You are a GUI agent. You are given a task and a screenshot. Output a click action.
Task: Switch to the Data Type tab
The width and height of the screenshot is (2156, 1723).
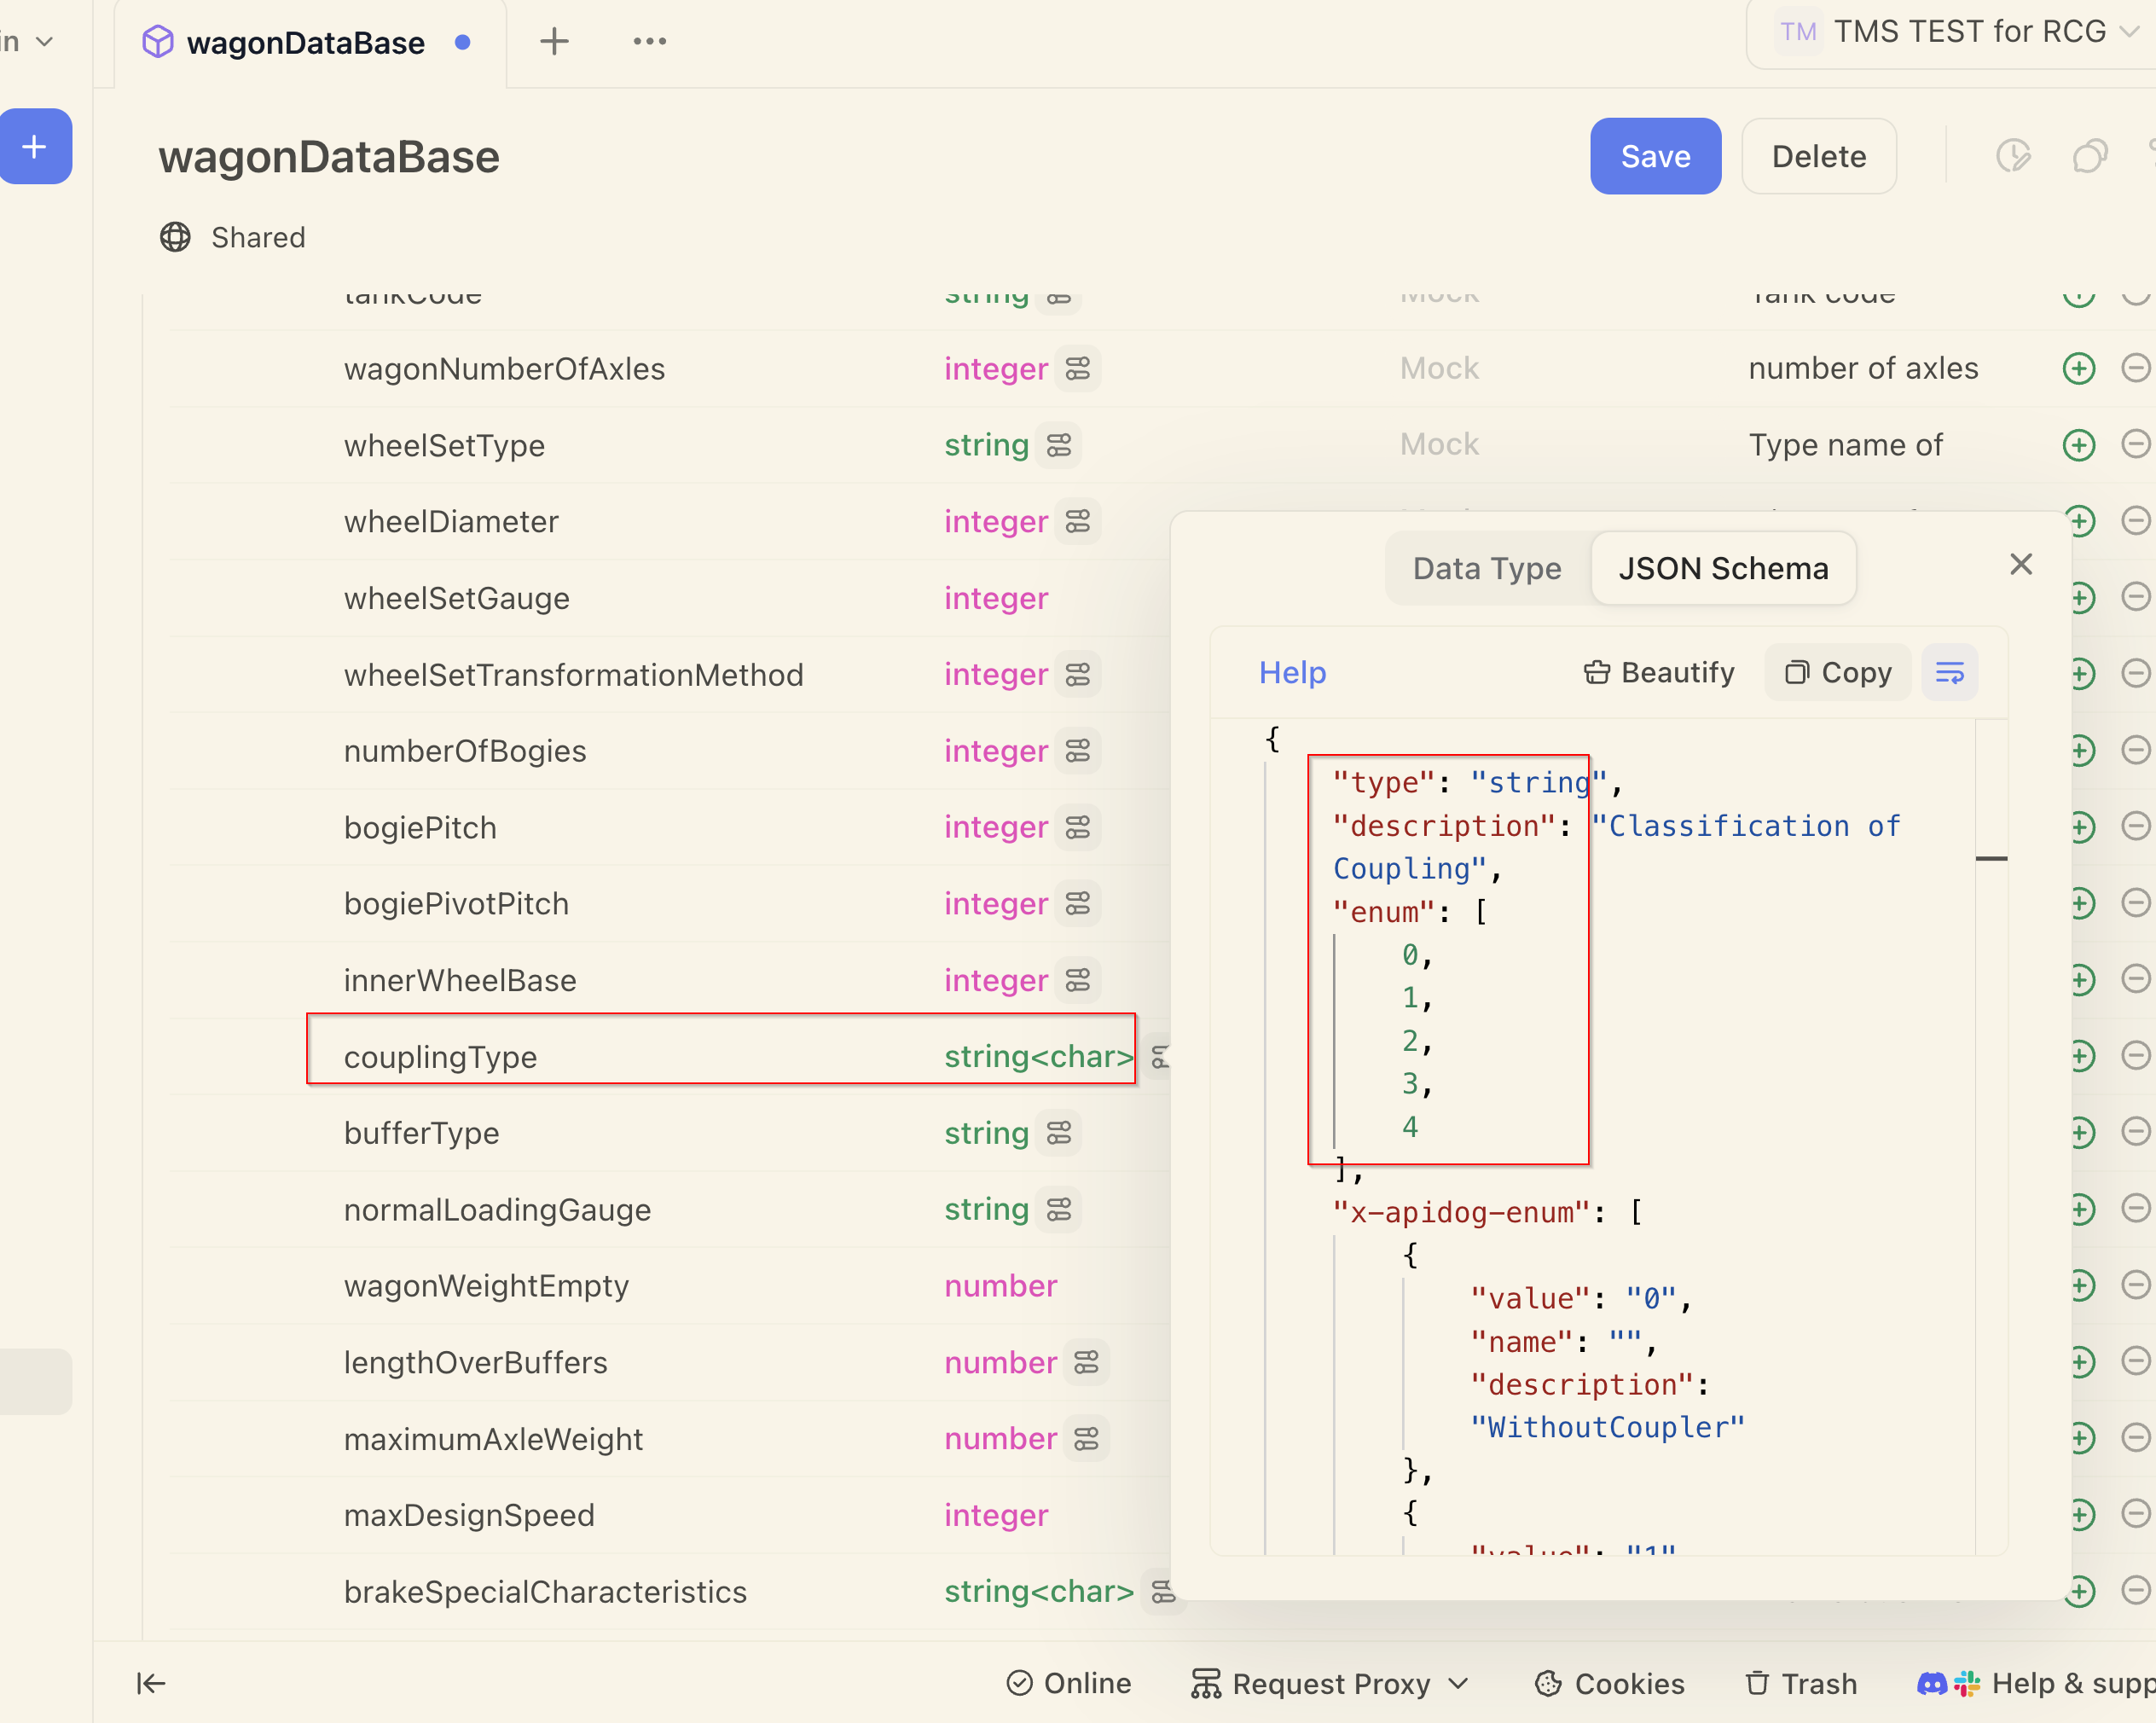[1486, 568]
